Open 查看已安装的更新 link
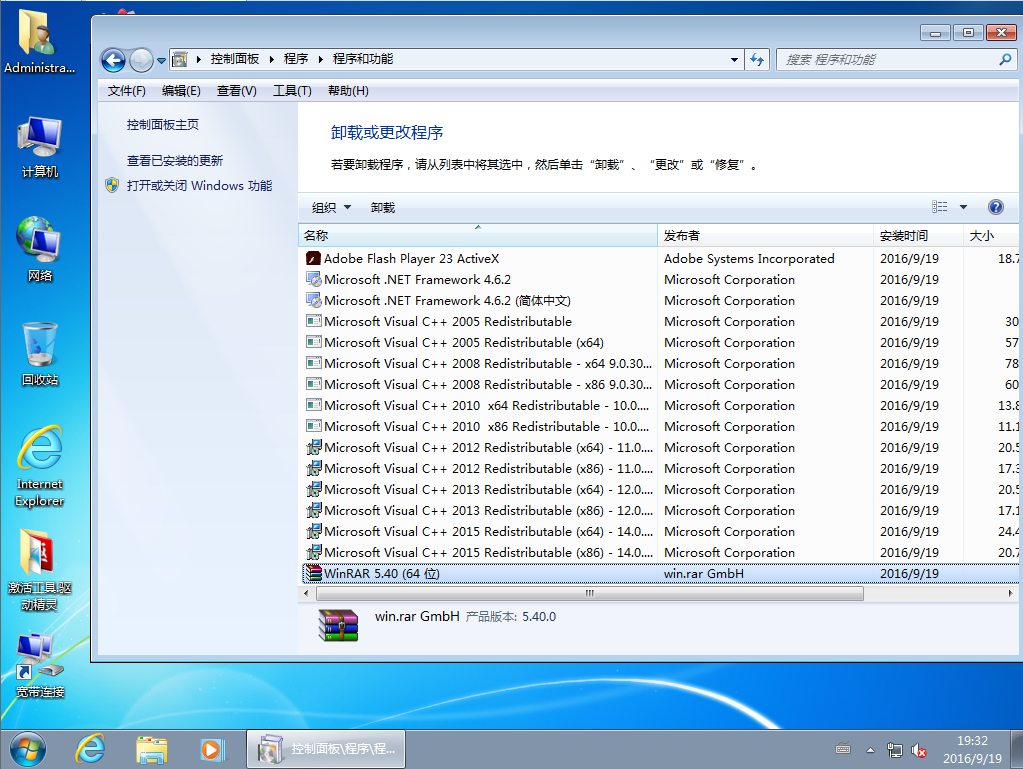 (x=174, y=161)
